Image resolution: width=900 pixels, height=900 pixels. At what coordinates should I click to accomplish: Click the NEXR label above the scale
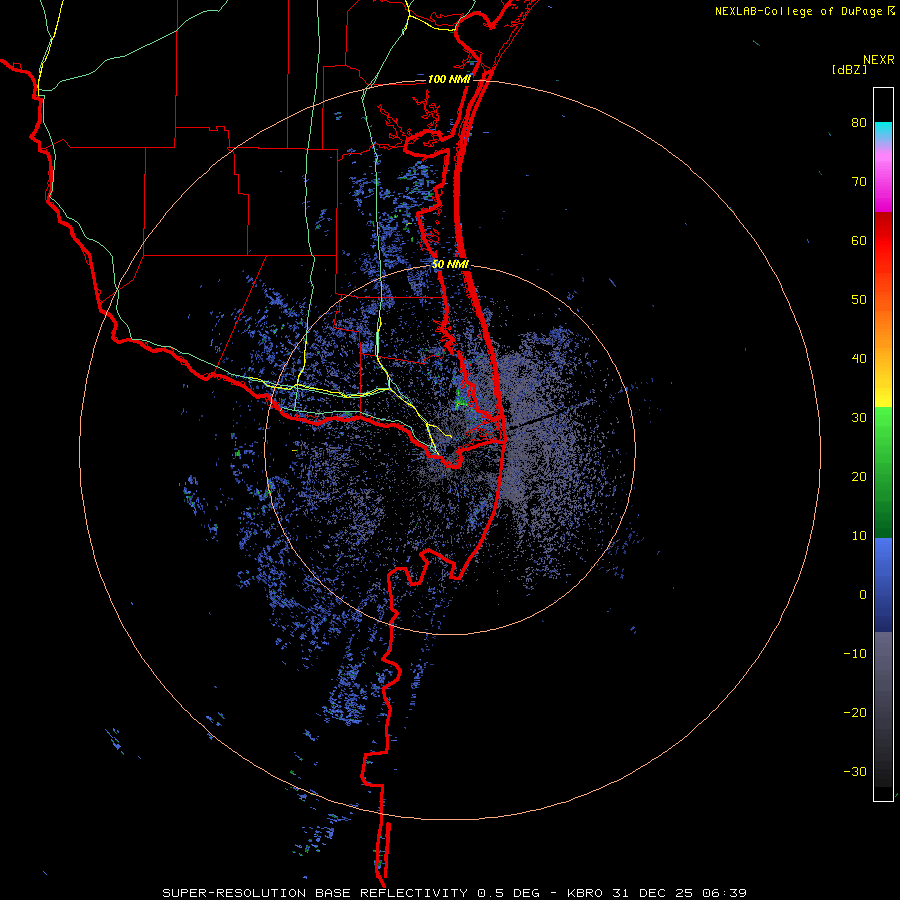point(879,60)
